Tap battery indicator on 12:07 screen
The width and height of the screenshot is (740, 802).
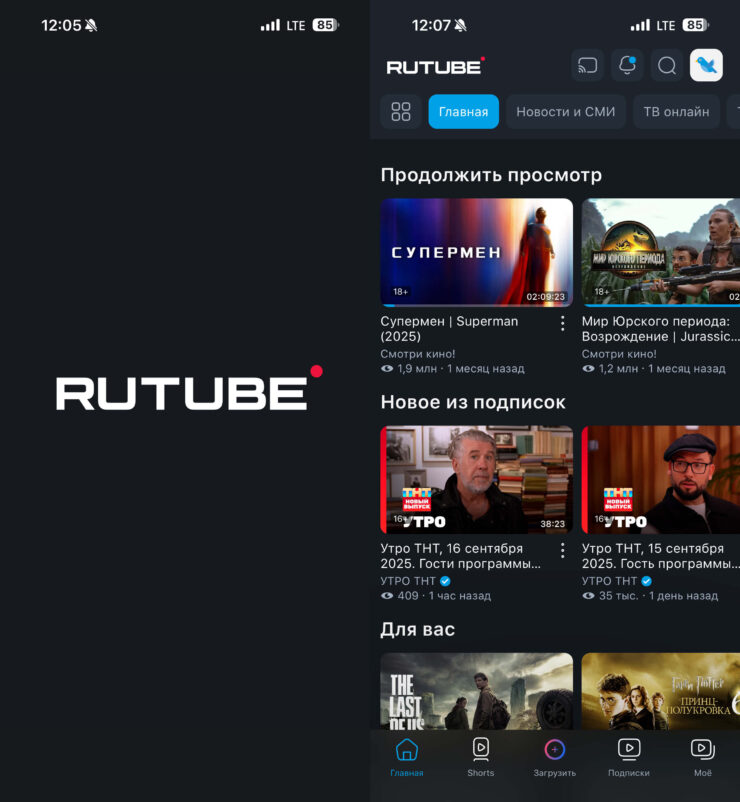click(696, 25)
